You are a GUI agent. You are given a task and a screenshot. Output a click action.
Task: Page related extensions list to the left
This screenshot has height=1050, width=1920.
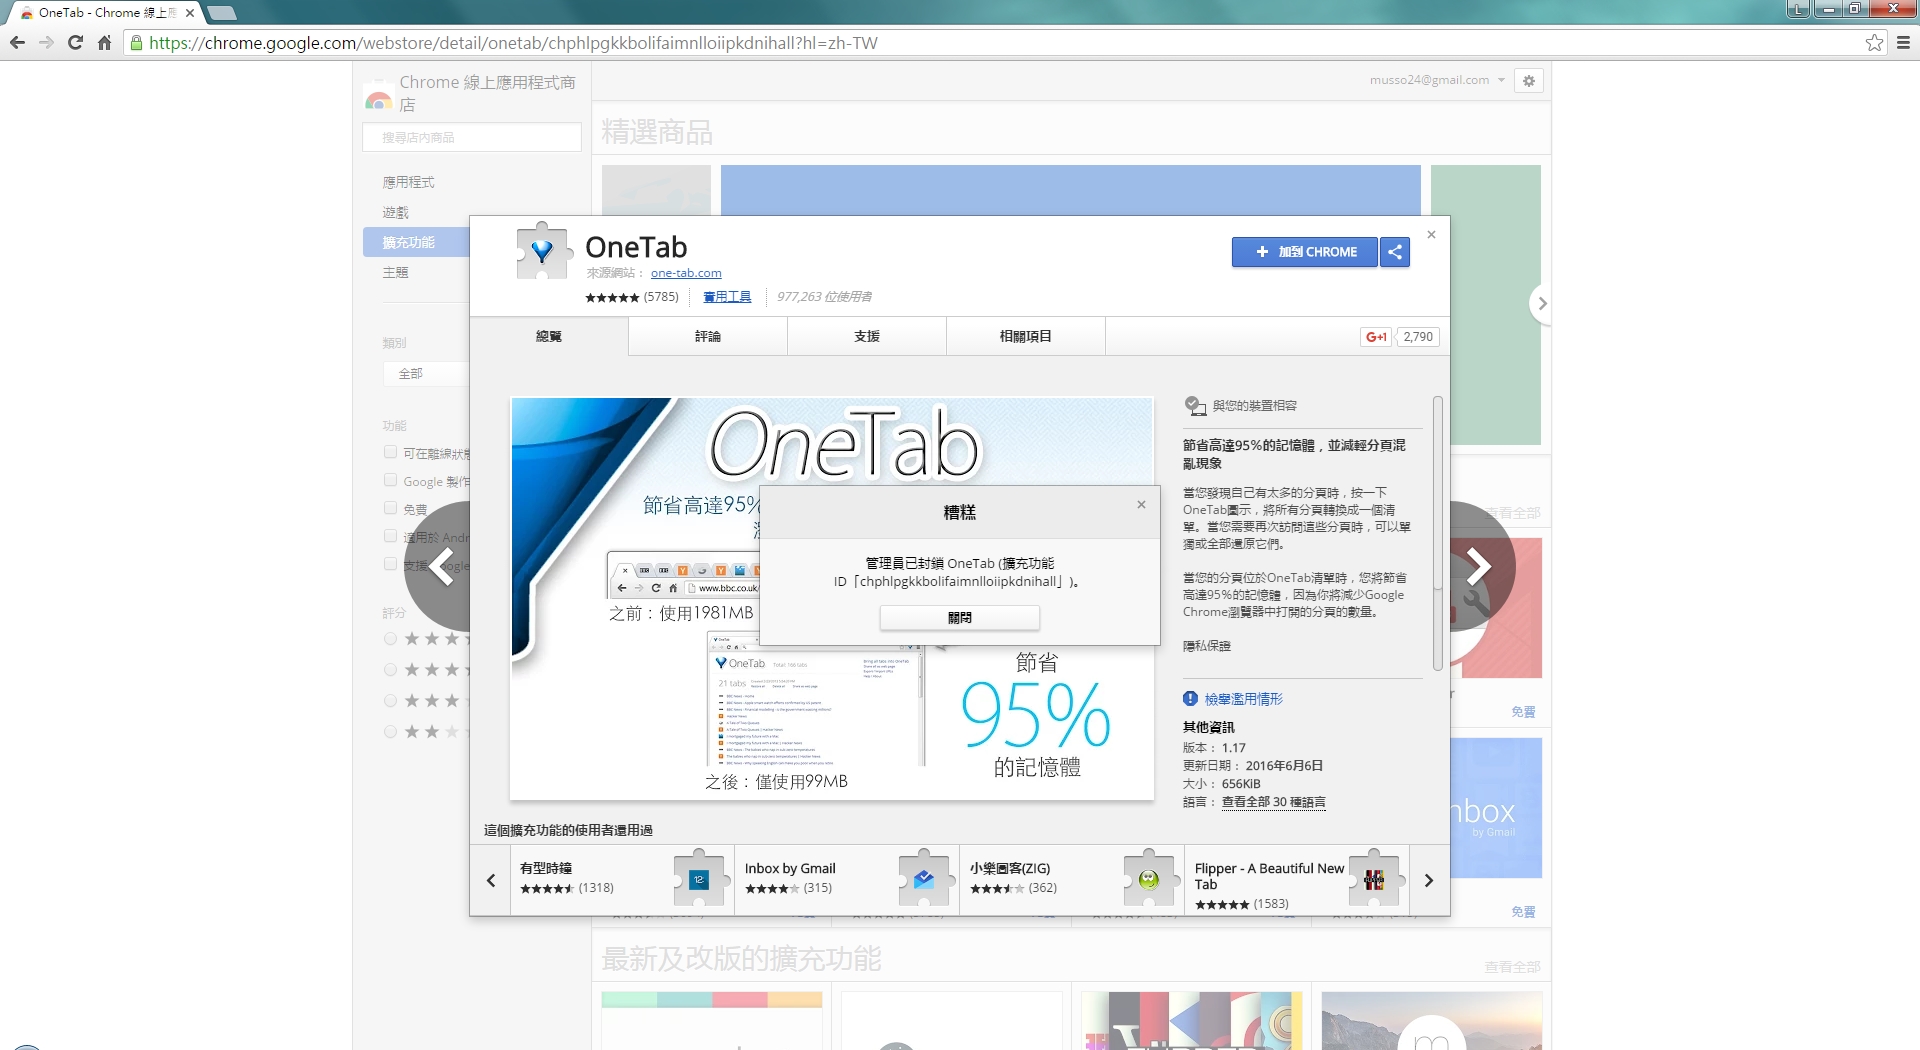pos(491,881)
